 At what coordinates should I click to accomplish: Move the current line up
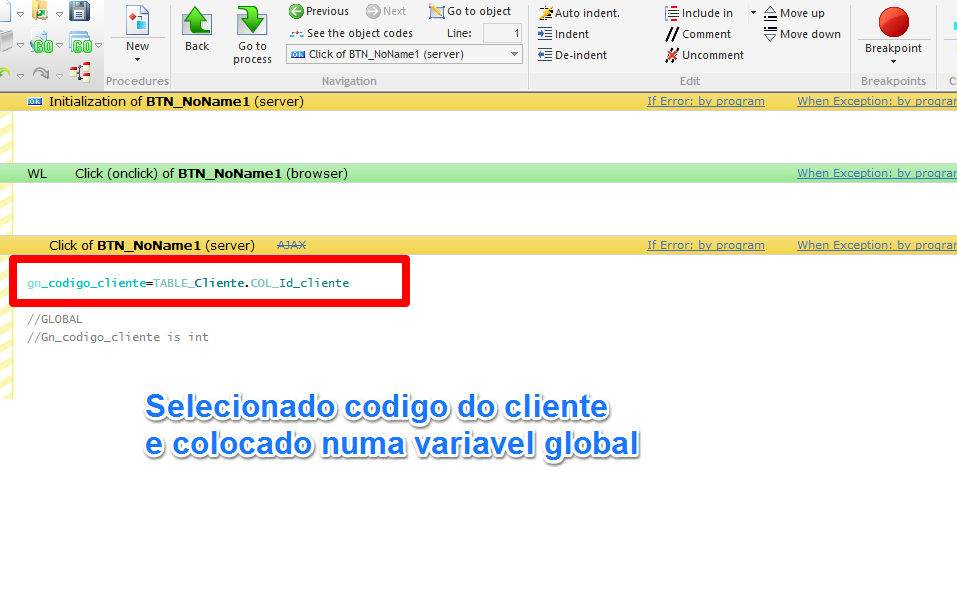click(794, 13)
